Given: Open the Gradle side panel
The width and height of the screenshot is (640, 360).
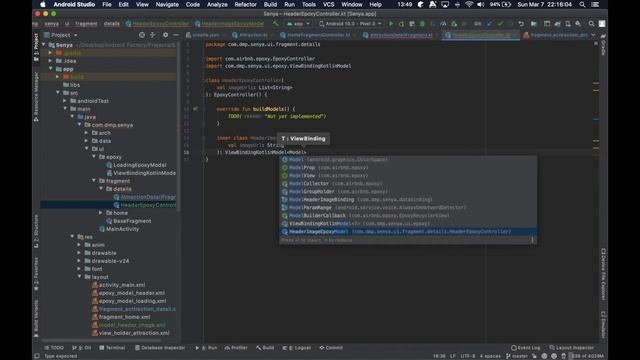Looking at the screenshot, I should (603, 46).
